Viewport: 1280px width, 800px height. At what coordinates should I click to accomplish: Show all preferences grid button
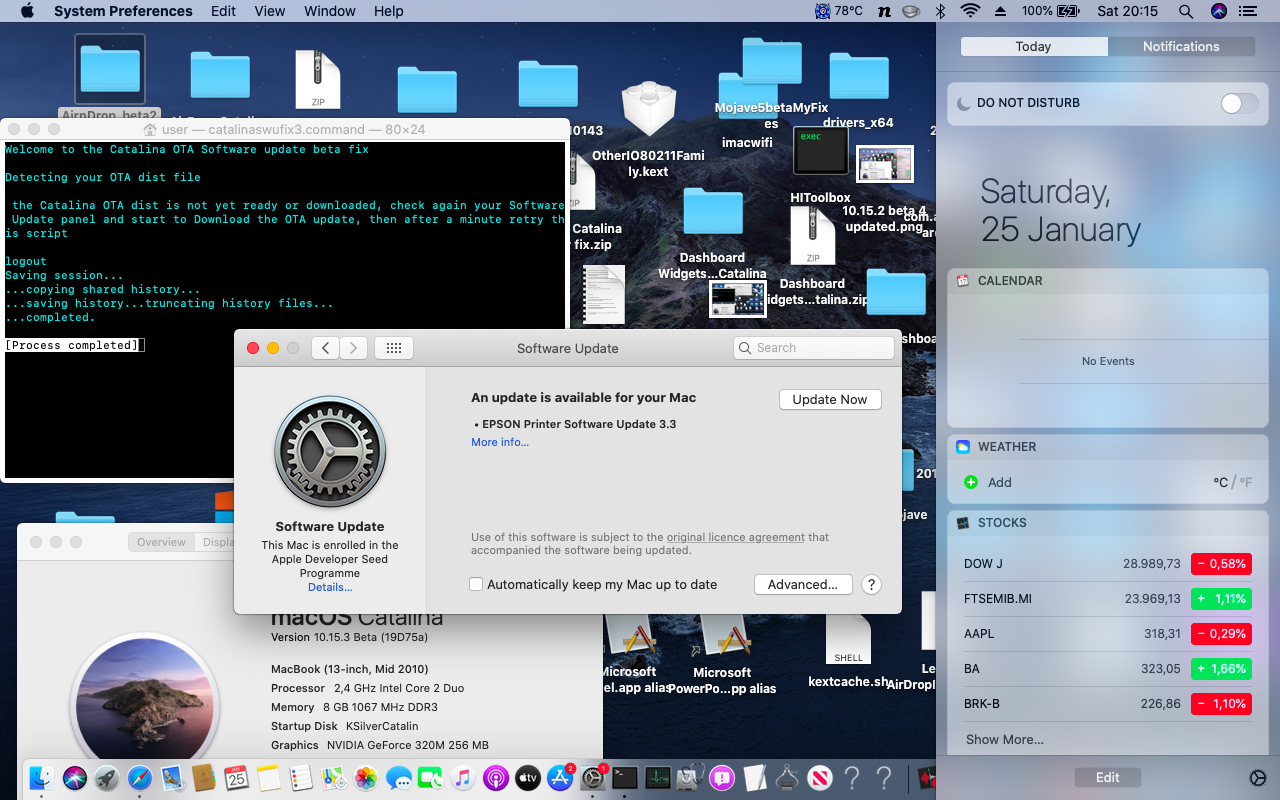tap(394, 348)
